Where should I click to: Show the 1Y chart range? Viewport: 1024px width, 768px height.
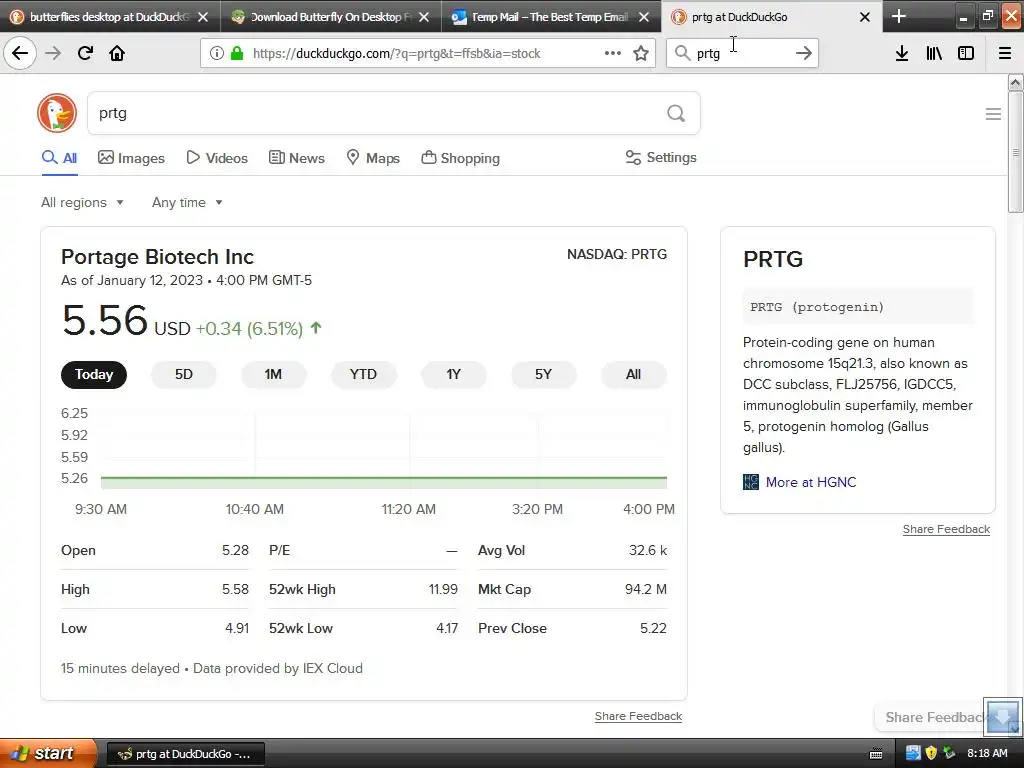453,374
